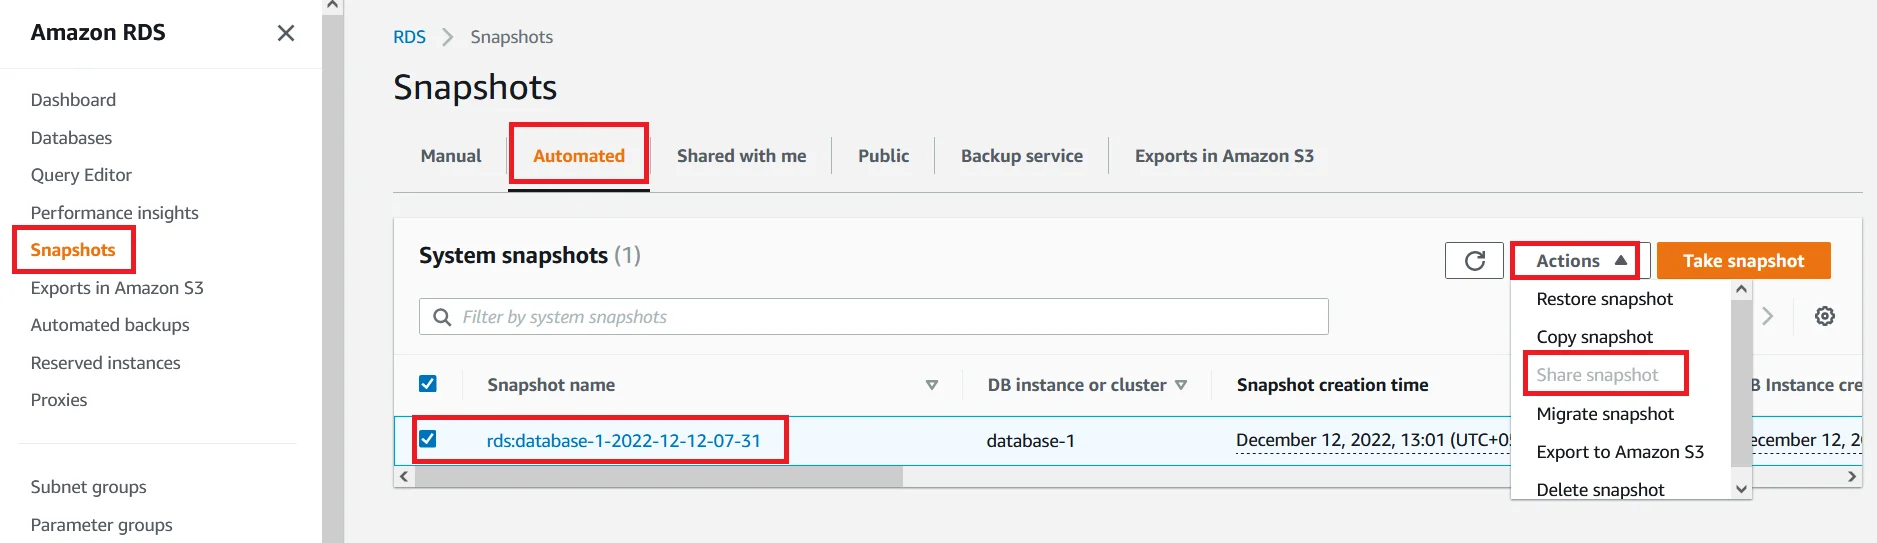
Task: Choose Copy snapshot from Actions menu
Action: 1595,337
